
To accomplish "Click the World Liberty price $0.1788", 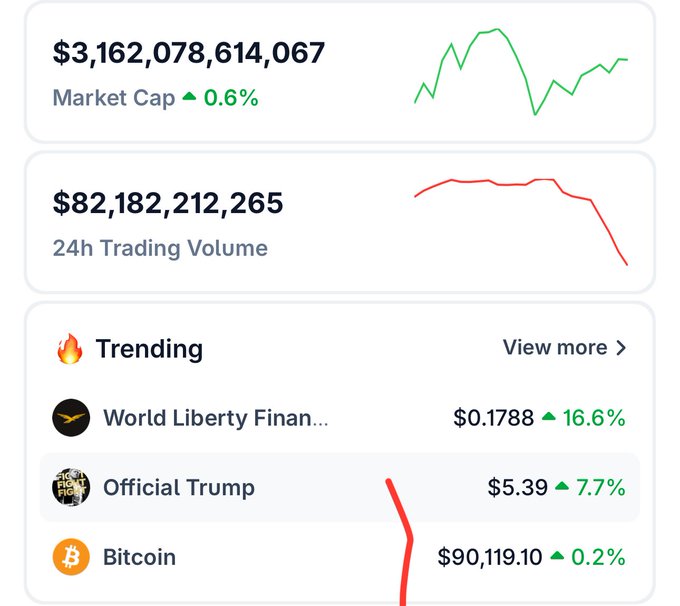I will 494,418.
